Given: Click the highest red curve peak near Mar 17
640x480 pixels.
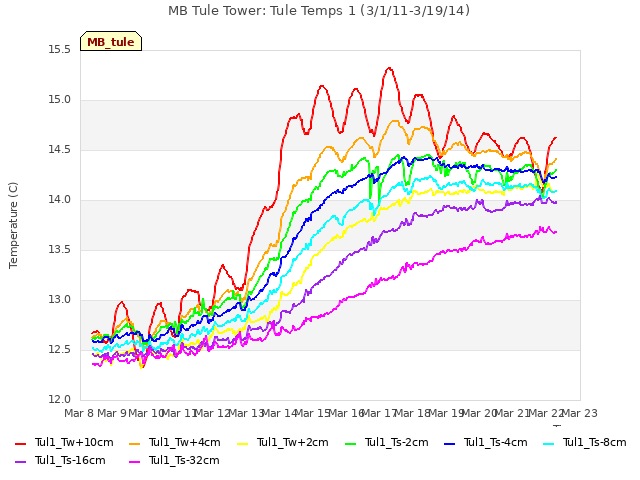Looking at the screenshot, I should pos(389,68).
